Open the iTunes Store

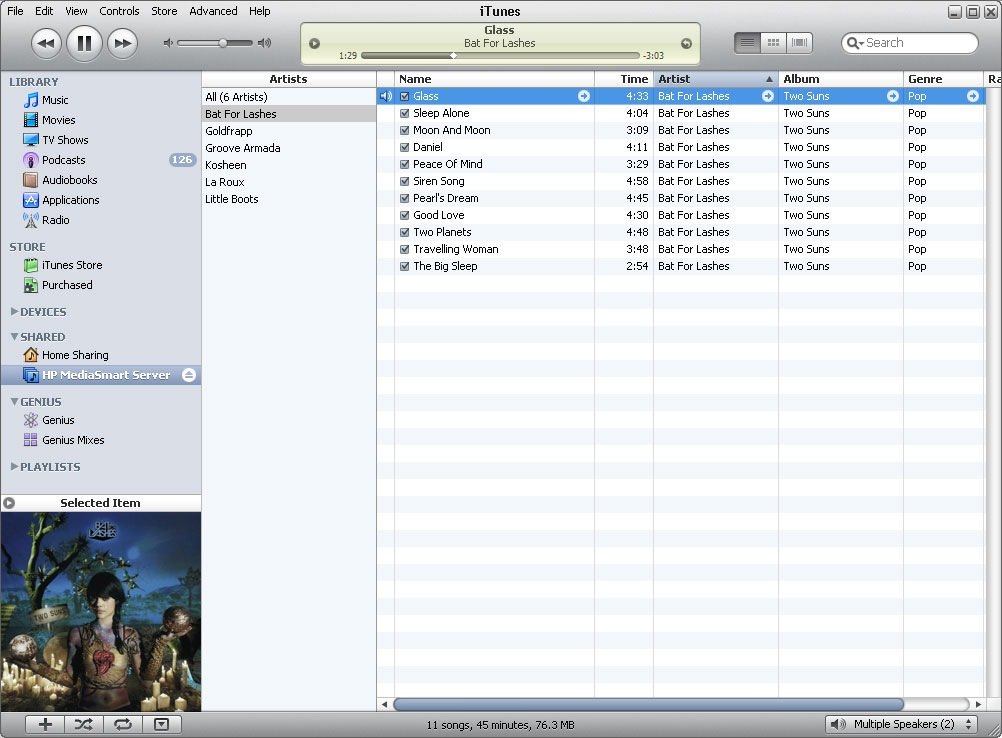72,265
